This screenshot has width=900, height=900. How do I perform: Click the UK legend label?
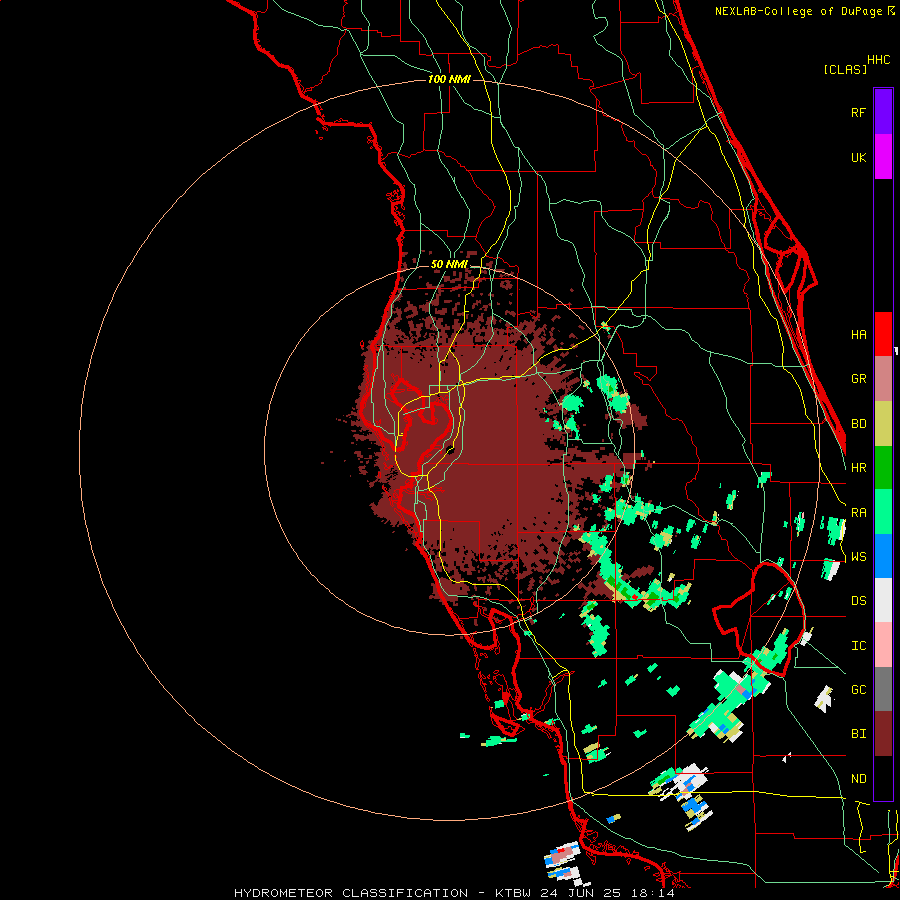tap(858, 157)
